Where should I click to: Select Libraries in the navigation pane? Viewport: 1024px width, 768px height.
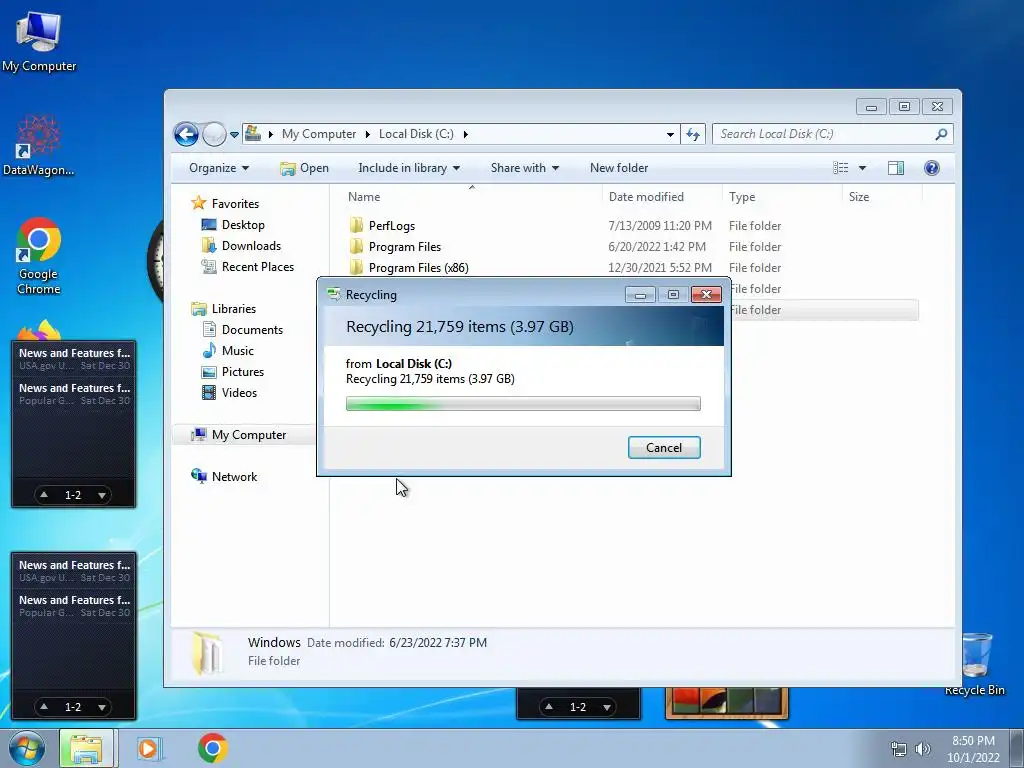pyautogui.click(x=223, y=309)
